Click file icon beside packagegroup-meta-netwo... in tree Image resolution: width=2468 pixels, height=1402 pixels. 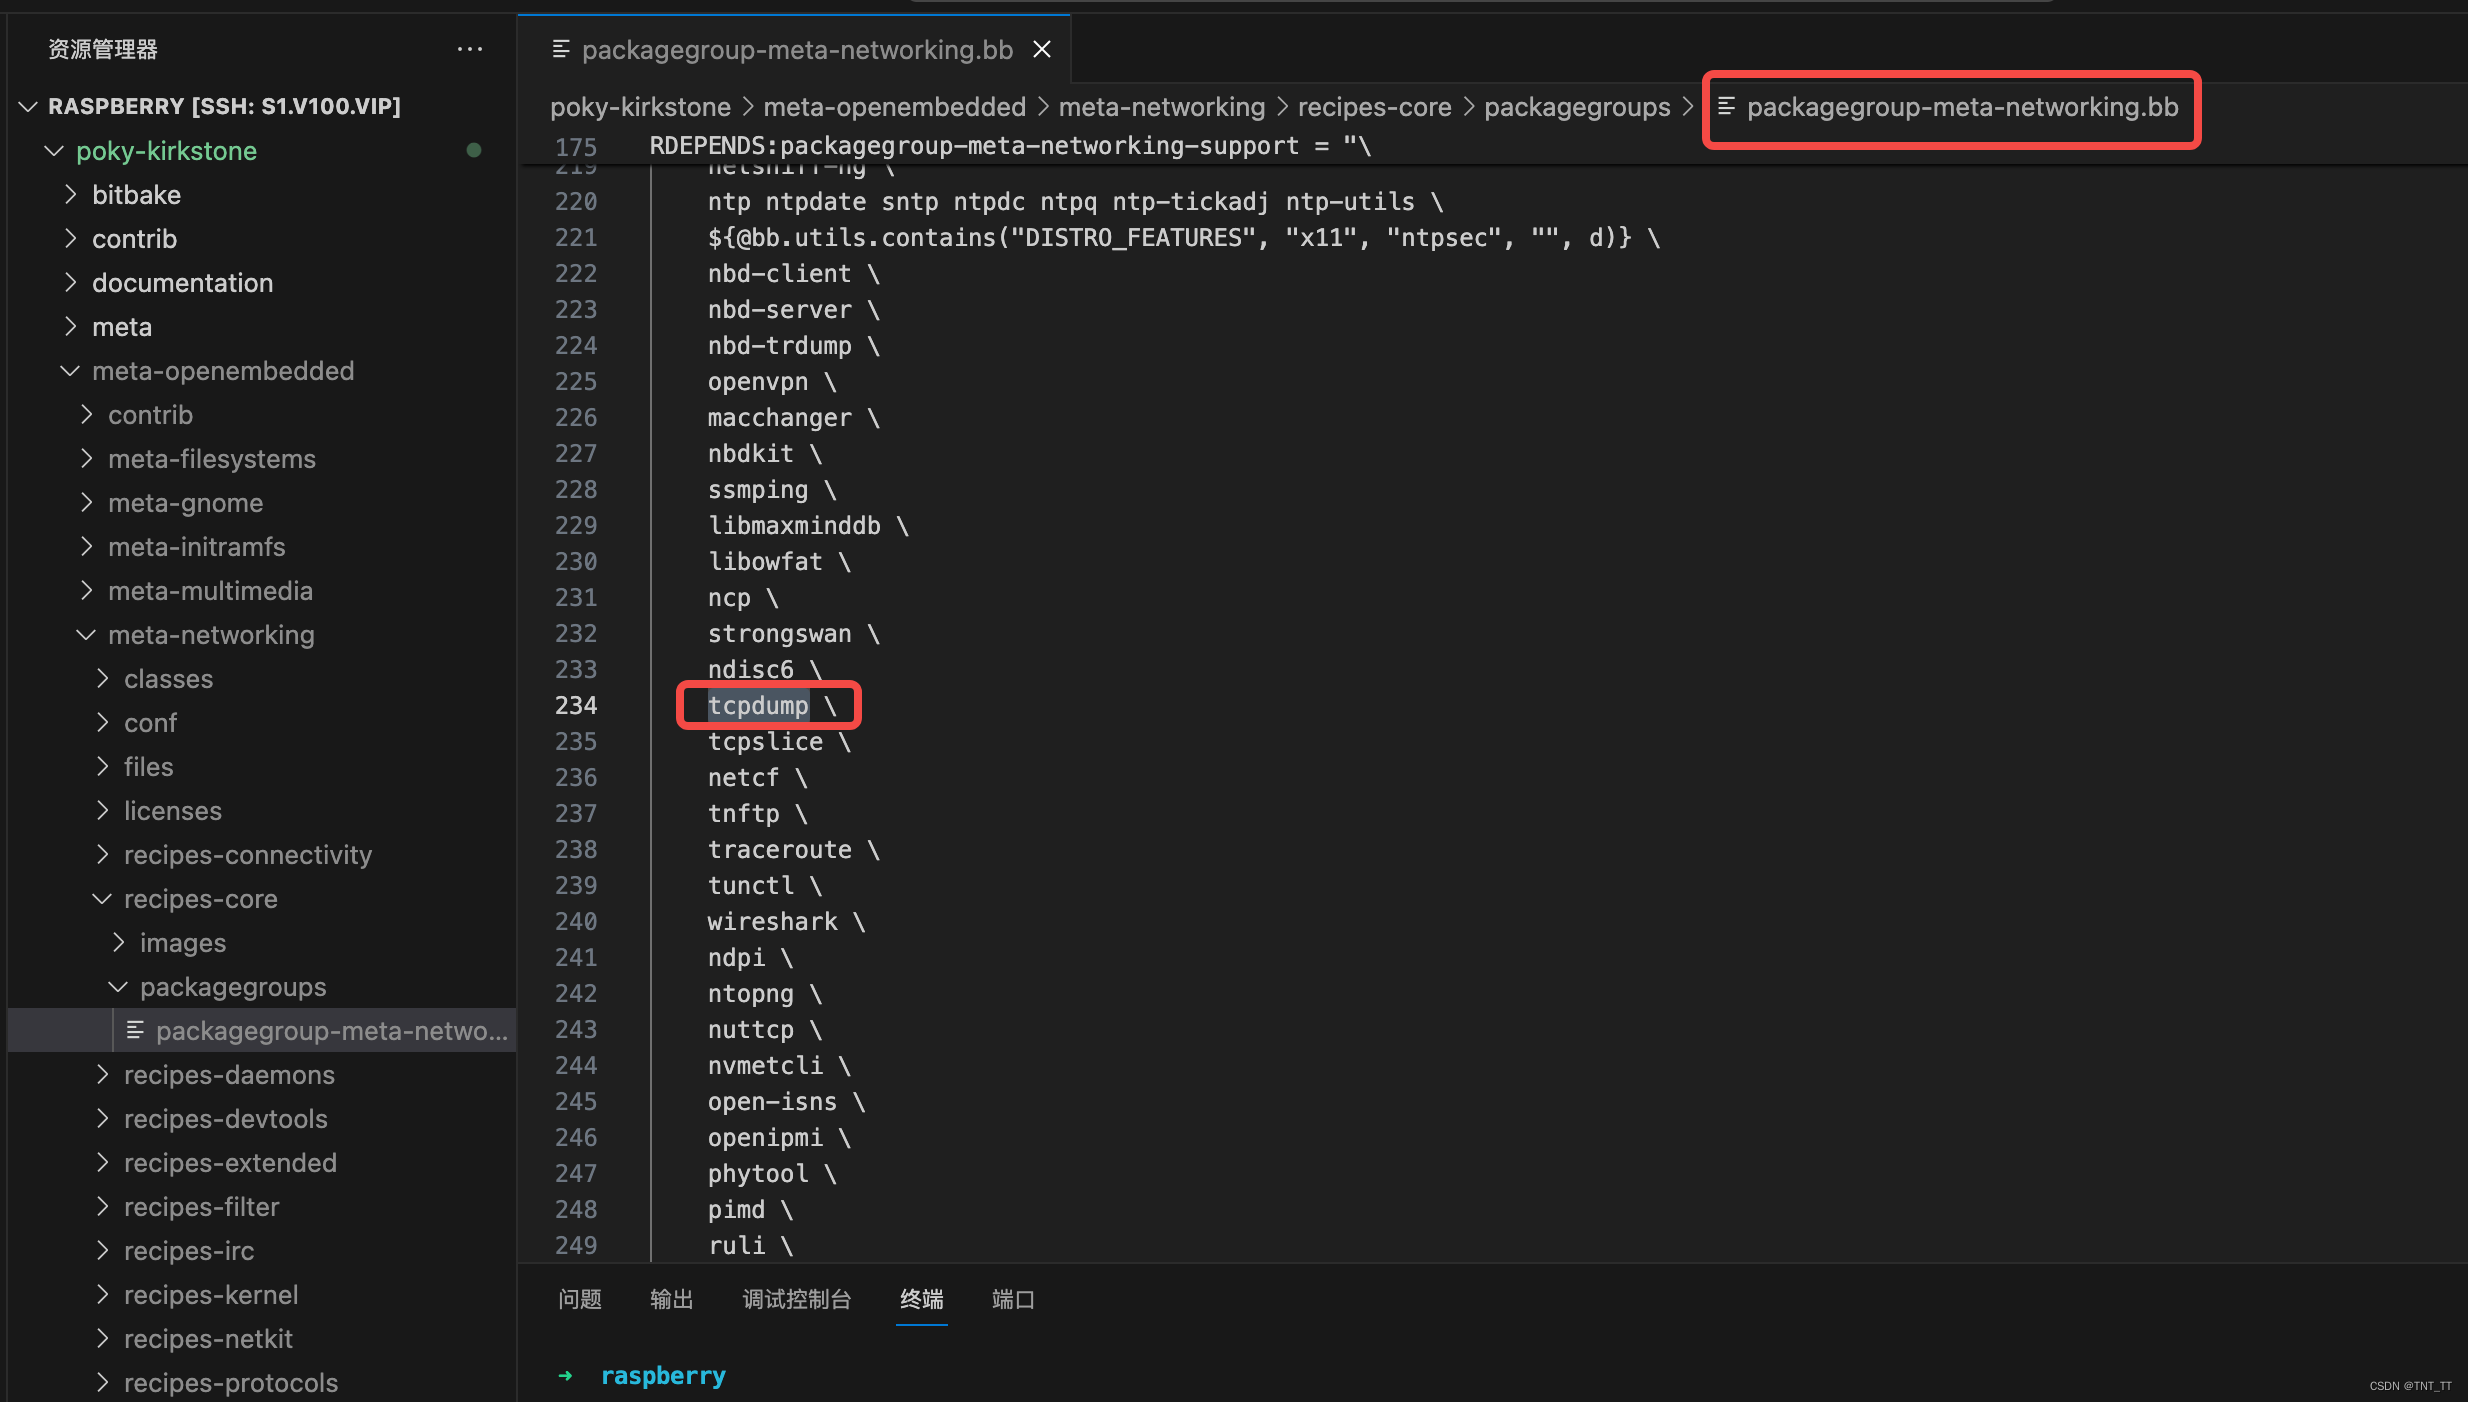135,1030
